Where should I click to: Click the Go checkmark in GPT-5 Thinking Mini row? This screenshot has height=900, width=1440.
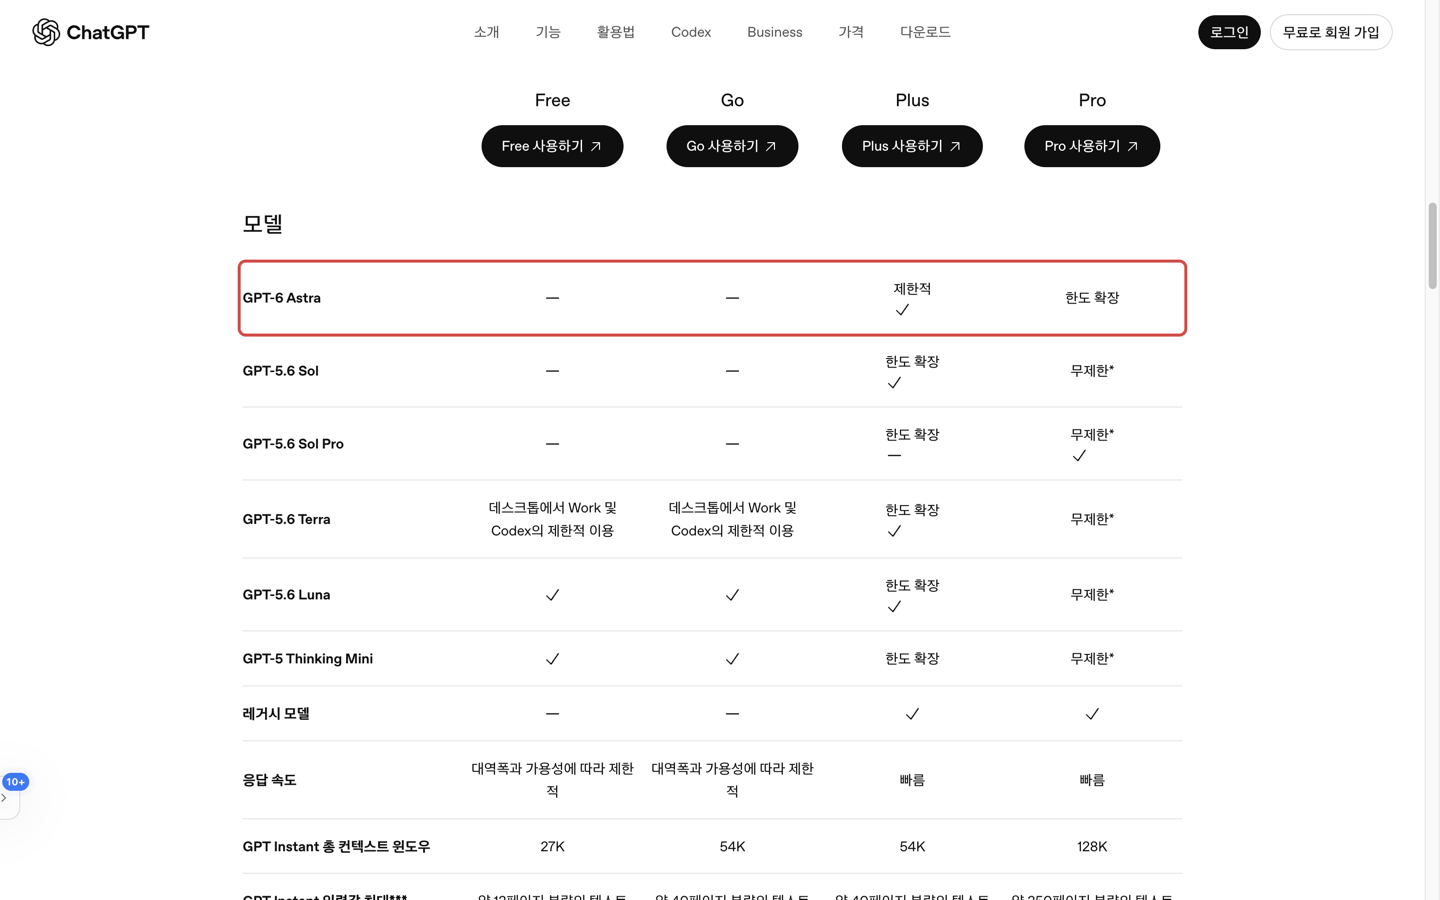click(x=732, y=659)
